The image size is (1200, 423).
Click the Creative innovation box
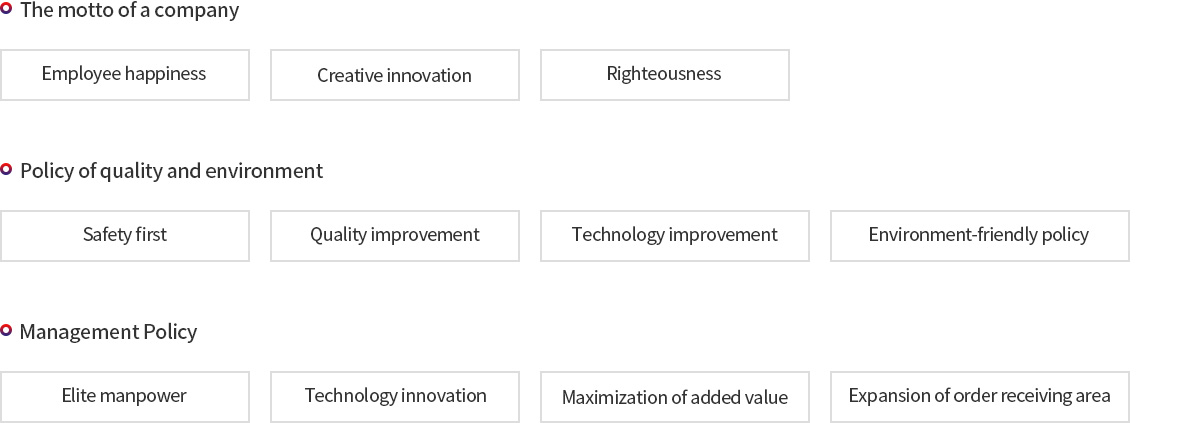(x=395, y=75)
